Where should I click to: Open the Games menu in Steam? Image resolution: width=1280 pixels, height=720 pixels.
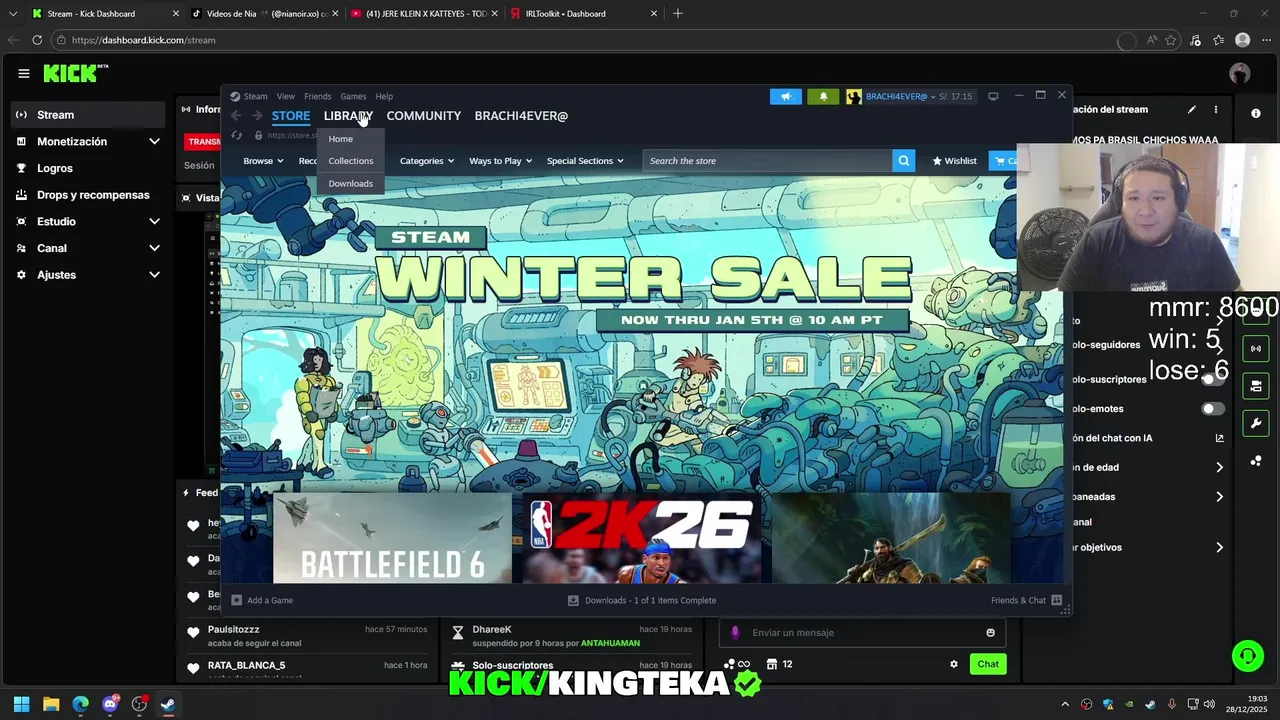pyautogui.click(x=353, y=97)
